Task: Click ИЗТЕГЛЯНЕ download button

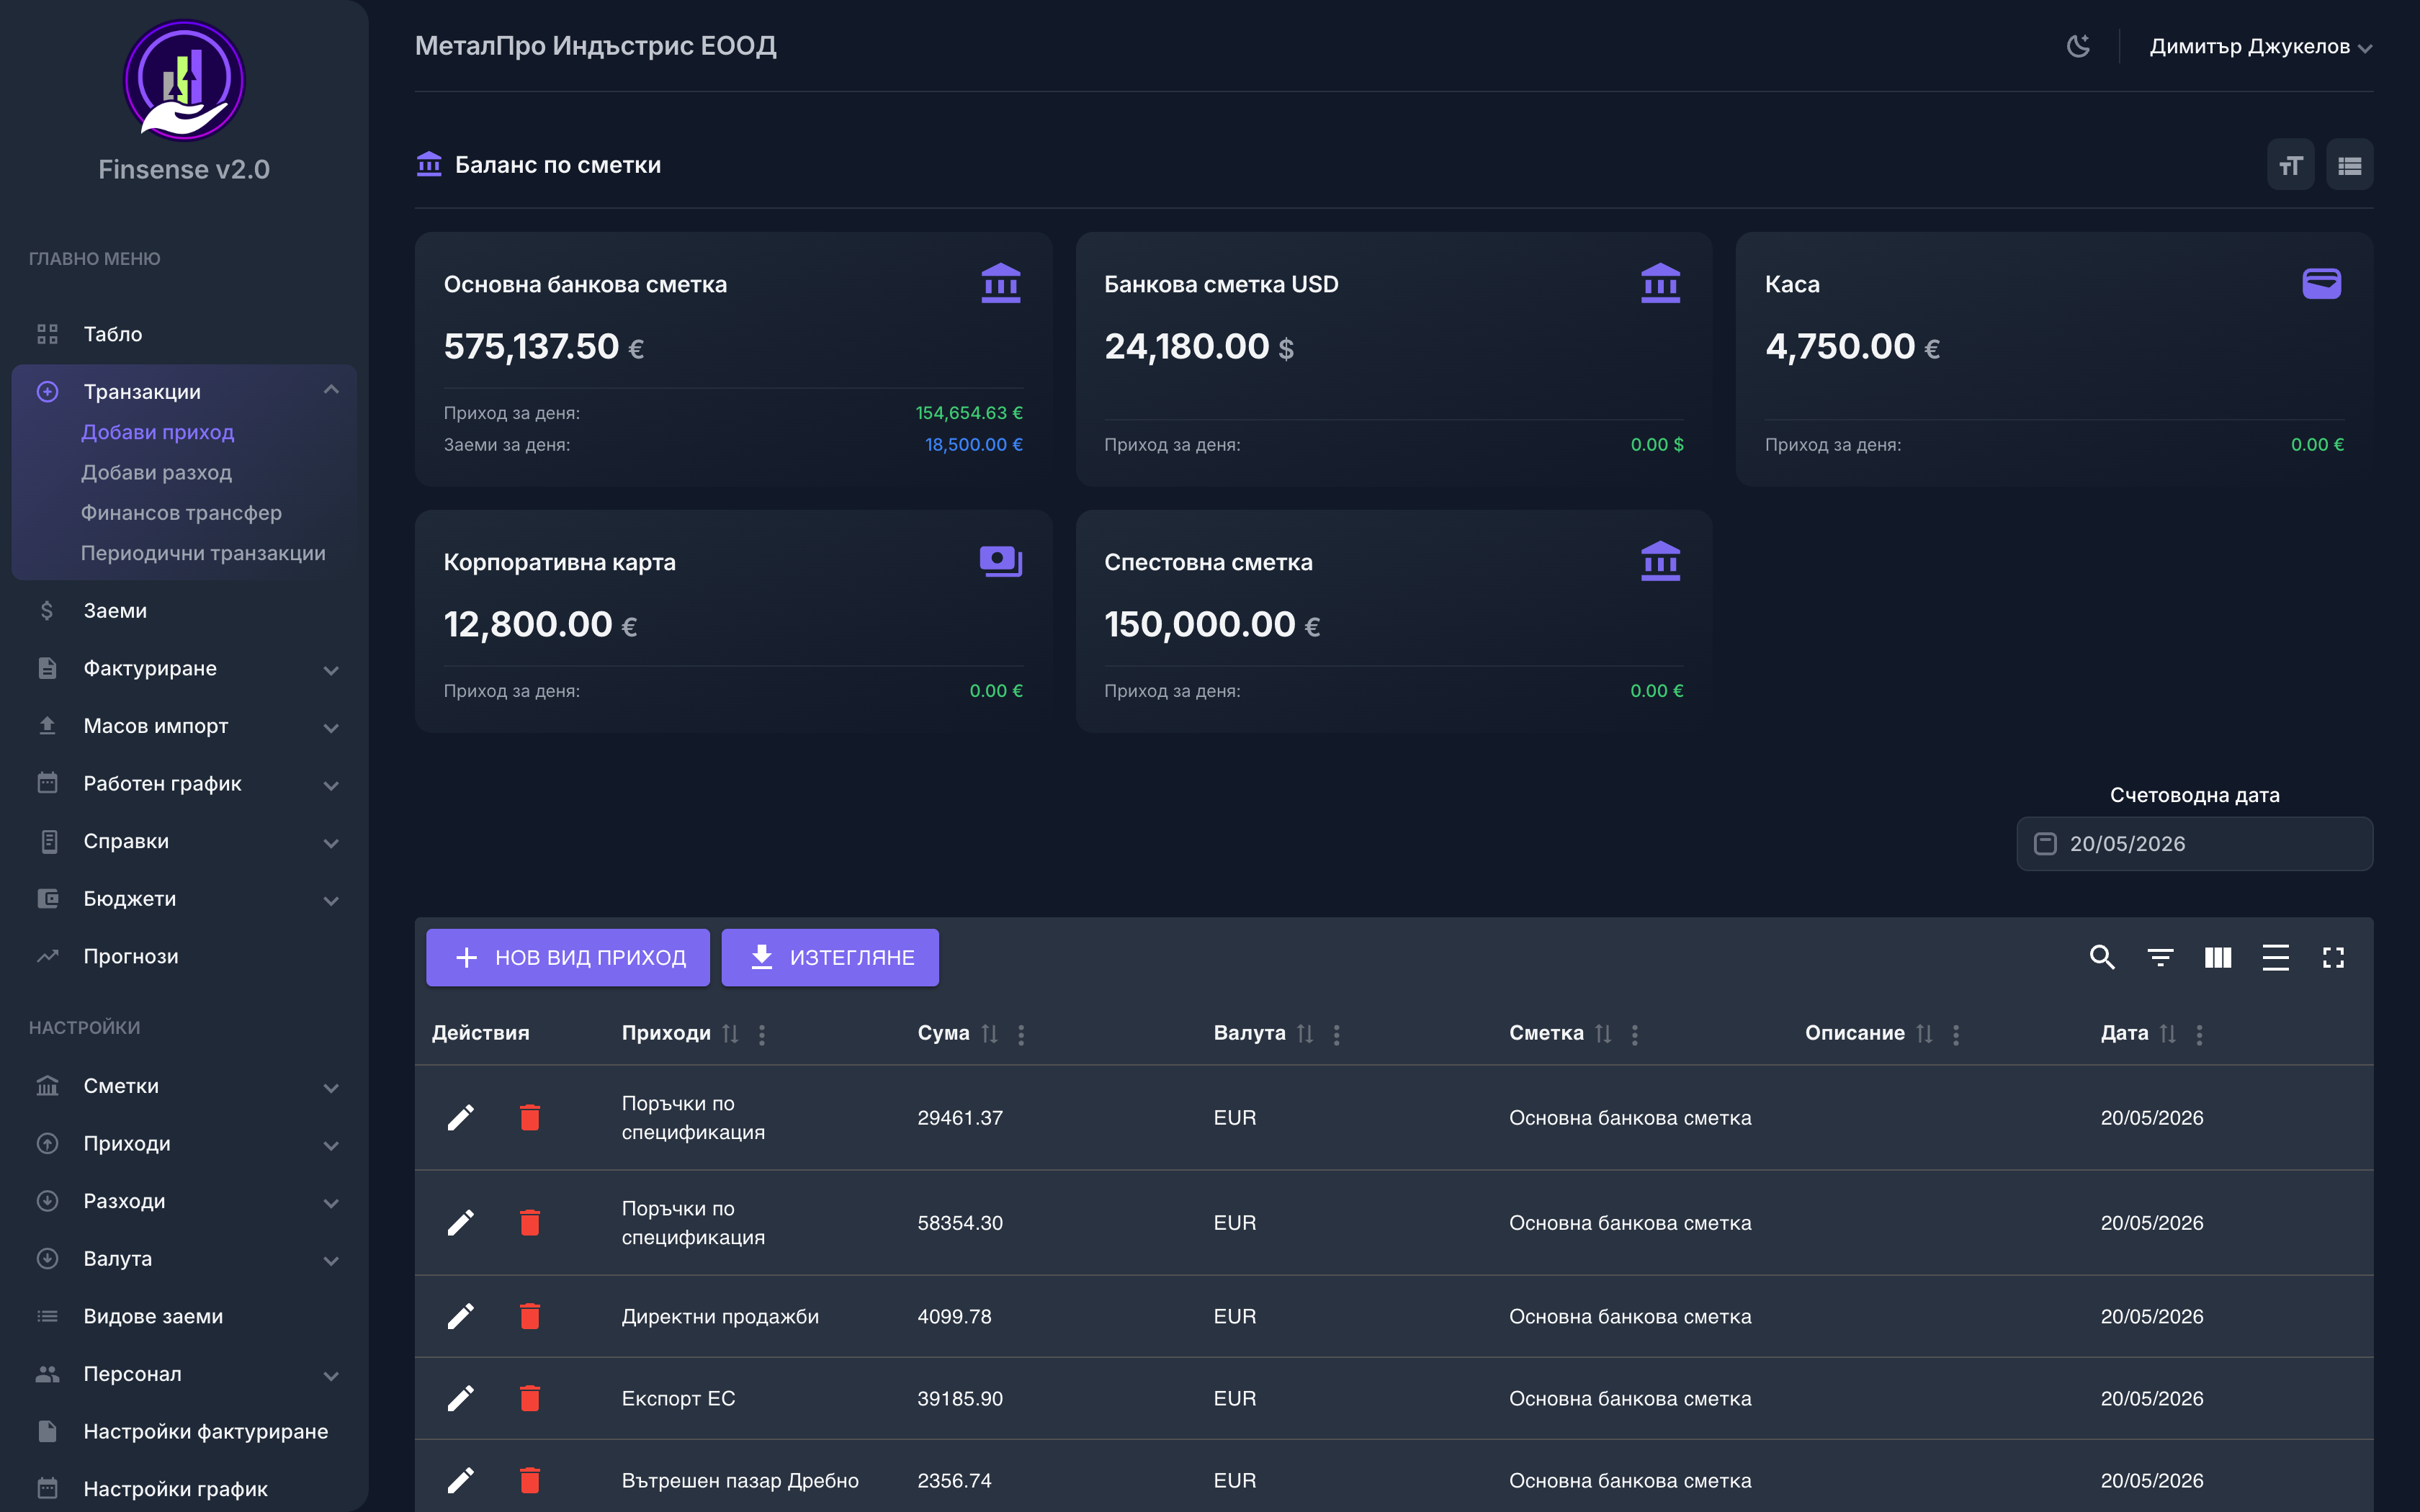Action: click(830, 957)
